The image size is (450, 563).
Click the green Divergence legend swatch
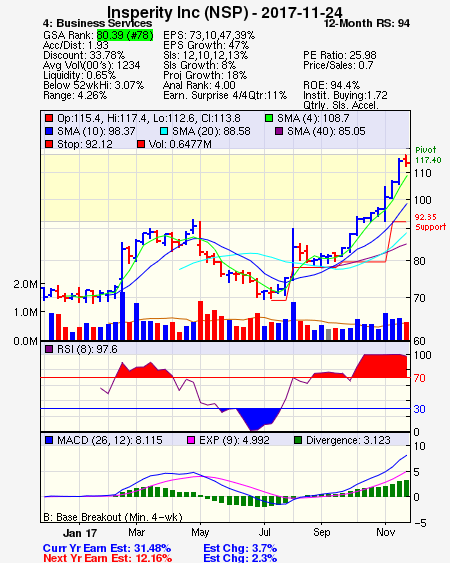click(x=298, y=440)
